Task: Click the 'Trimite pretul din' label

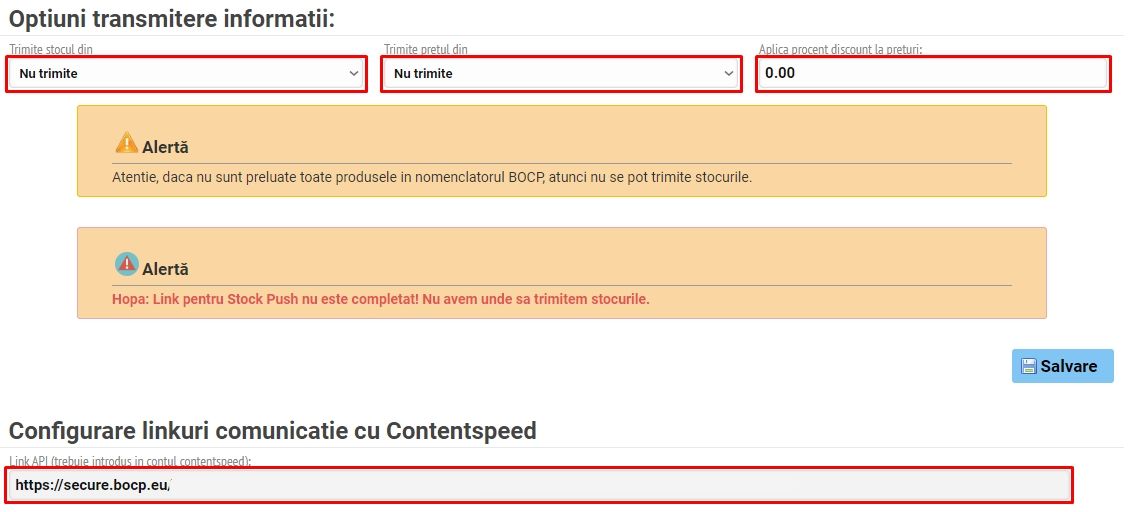Action: click(426, 49)
